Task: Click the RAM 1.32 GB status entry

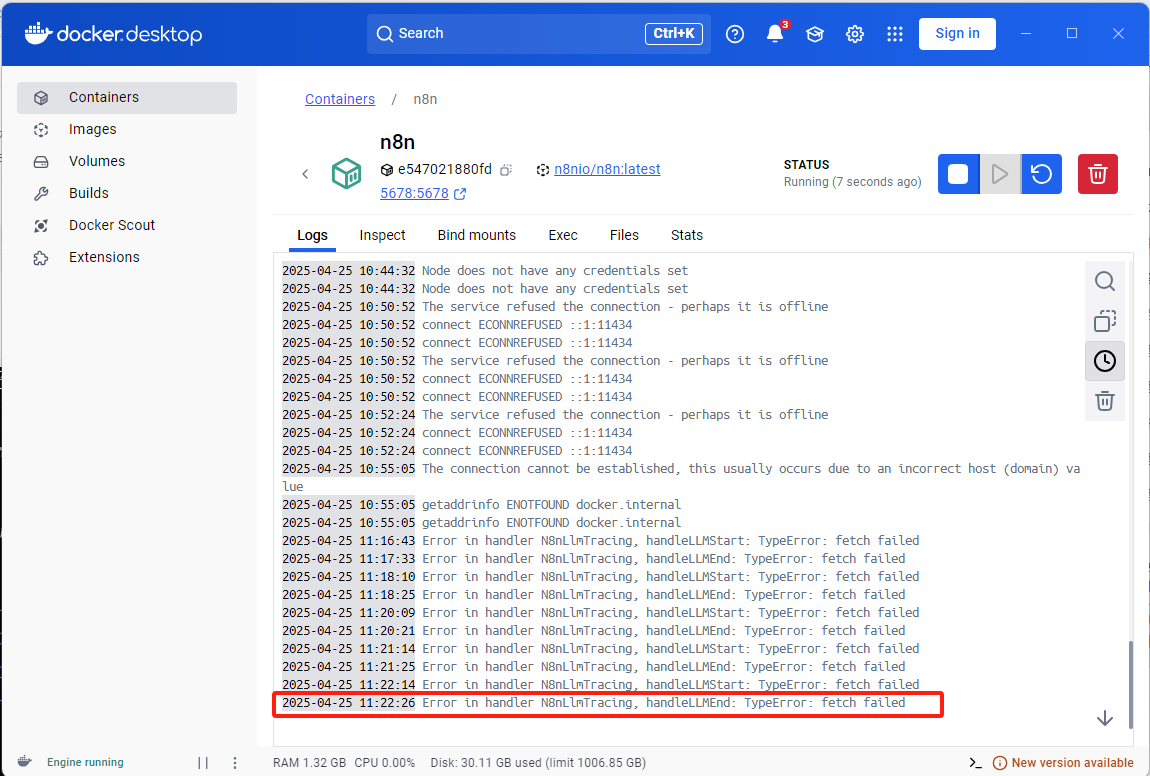Action: tap(310, 763)
